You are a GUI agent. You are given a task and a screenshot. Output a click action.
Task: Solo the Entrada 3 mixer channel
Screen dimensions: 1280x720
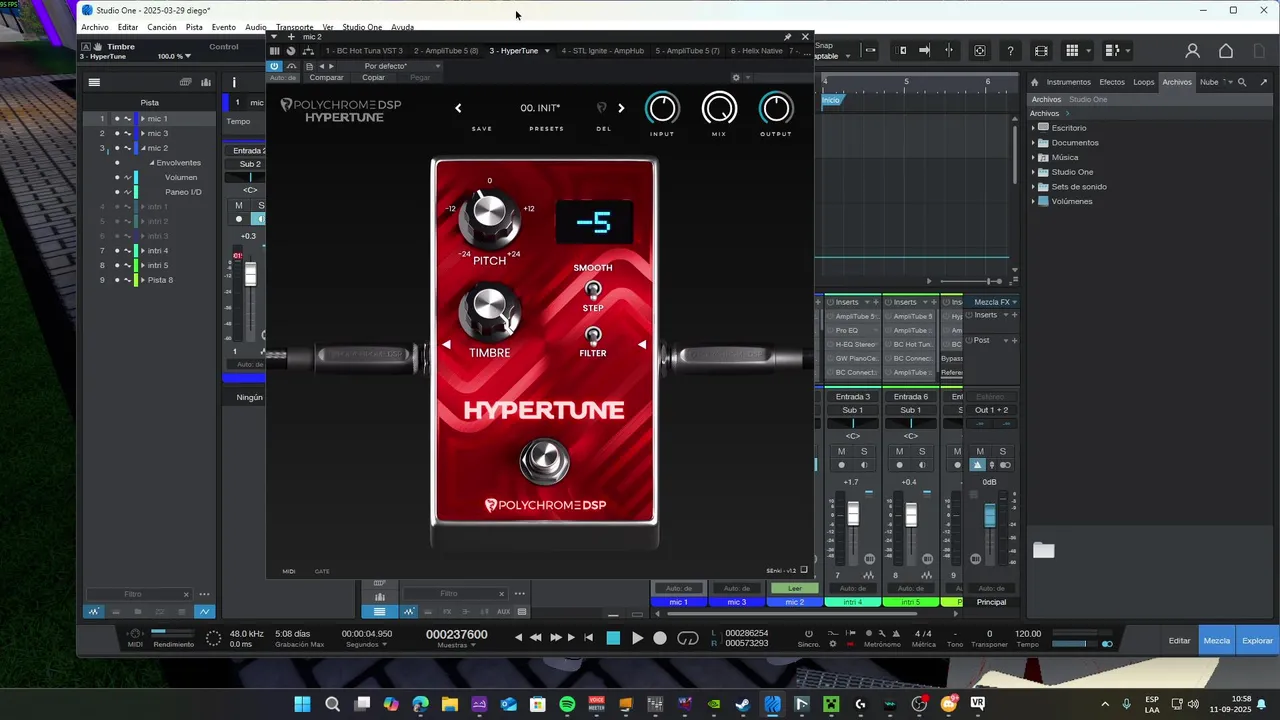(864, 452)
